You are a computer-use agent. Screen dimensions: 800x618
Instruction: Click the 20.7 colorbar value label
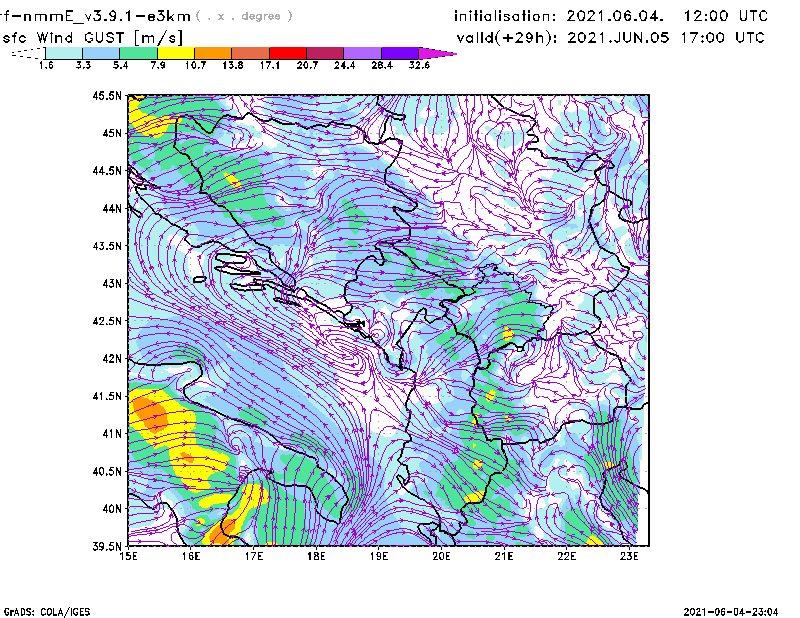pos(307,65)
